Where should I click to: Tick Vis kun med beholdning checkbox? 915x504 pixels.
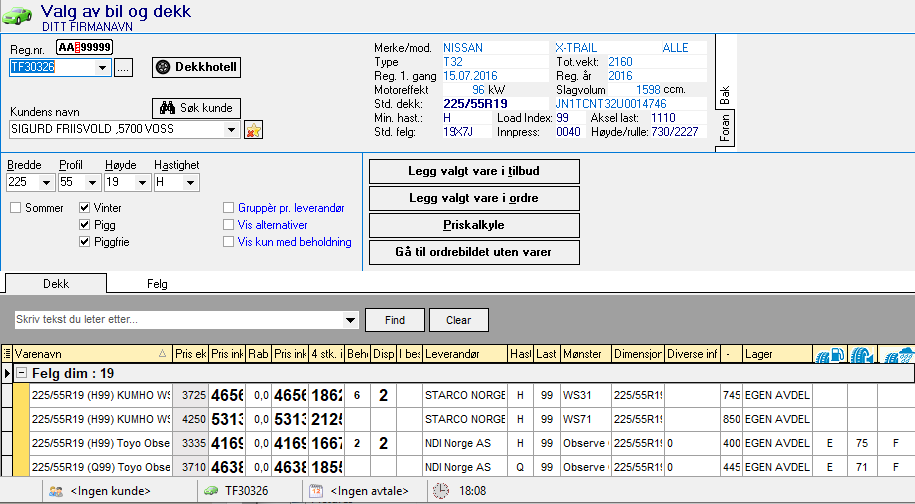pos(230,242)
